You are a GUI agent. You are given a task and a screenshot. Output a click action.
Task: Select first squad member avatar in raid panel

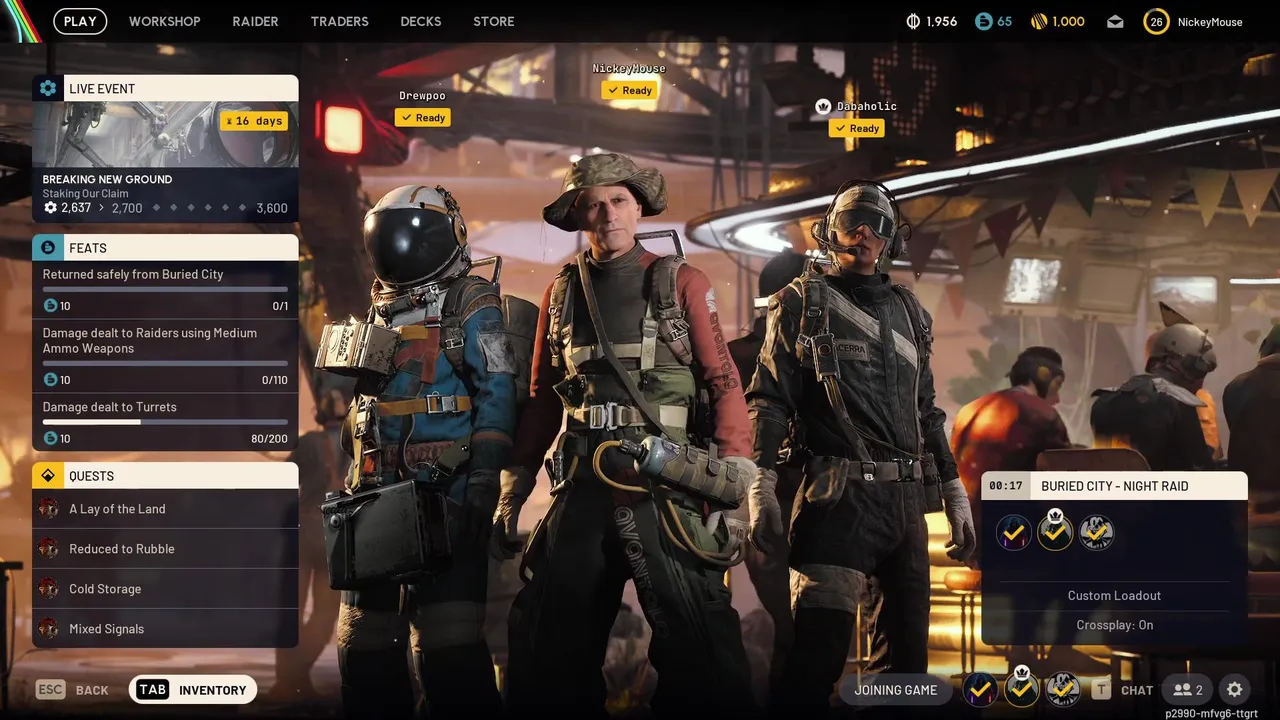(1014, 533)
